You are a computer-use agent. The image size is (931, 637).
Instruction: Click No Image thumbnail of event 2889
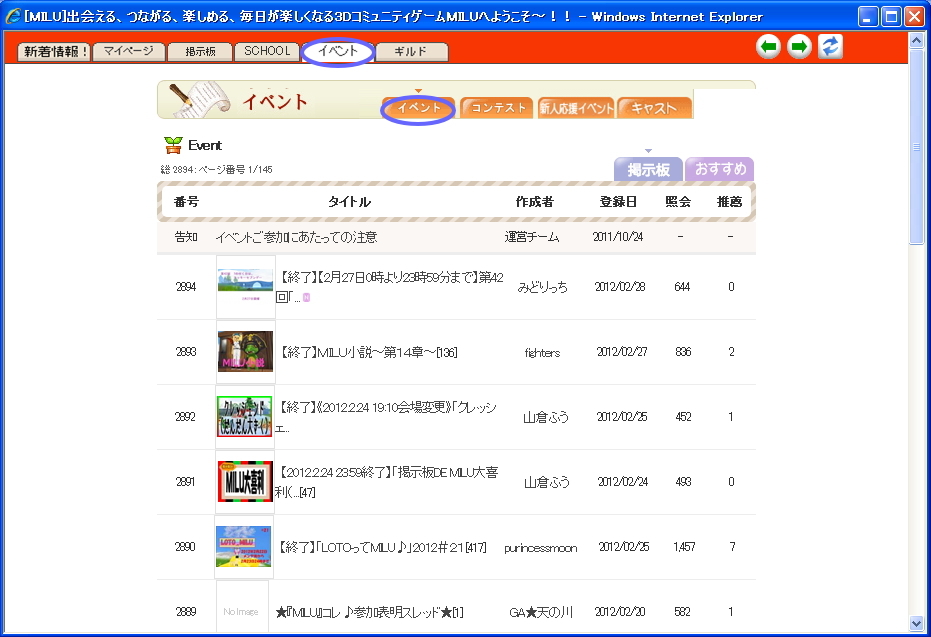coord(242,608)
